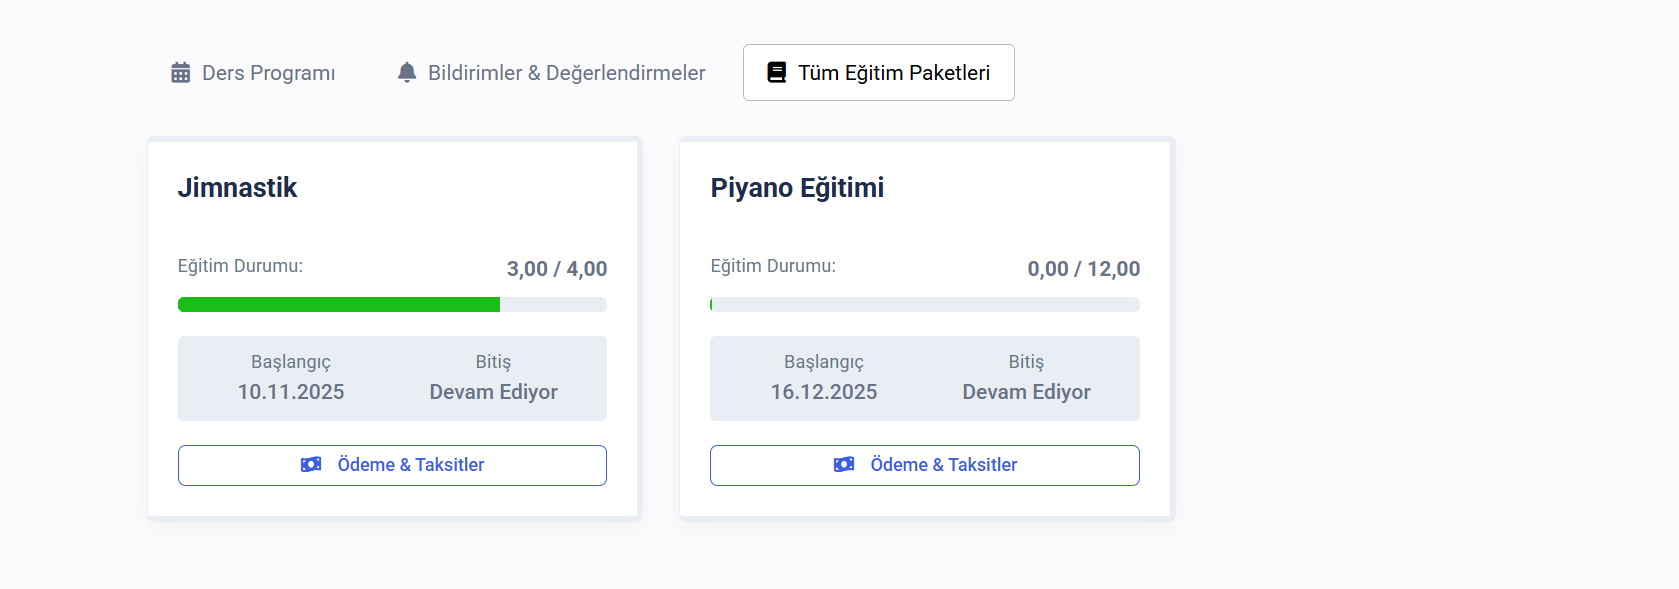Click the start date 10.11.2025

pos(291,392)
